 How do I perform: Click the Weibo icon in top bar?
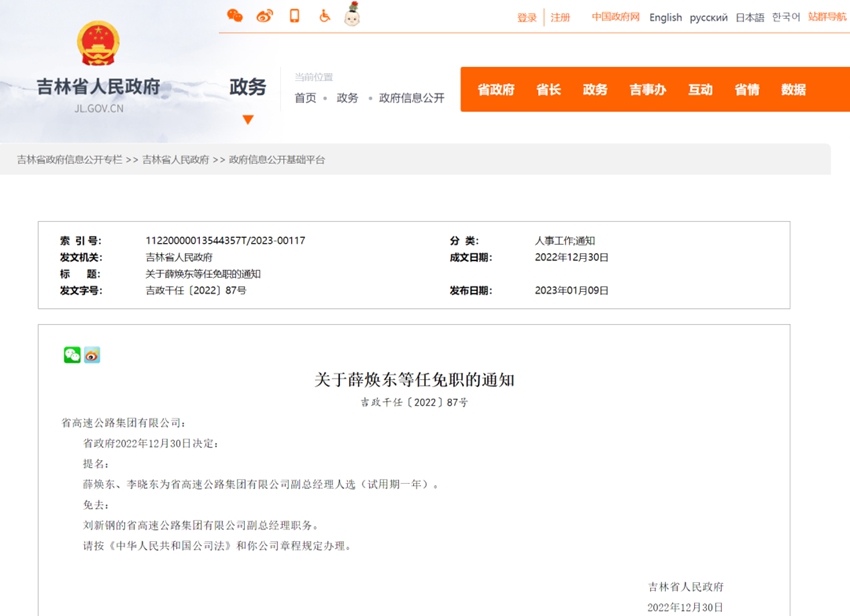265,16
